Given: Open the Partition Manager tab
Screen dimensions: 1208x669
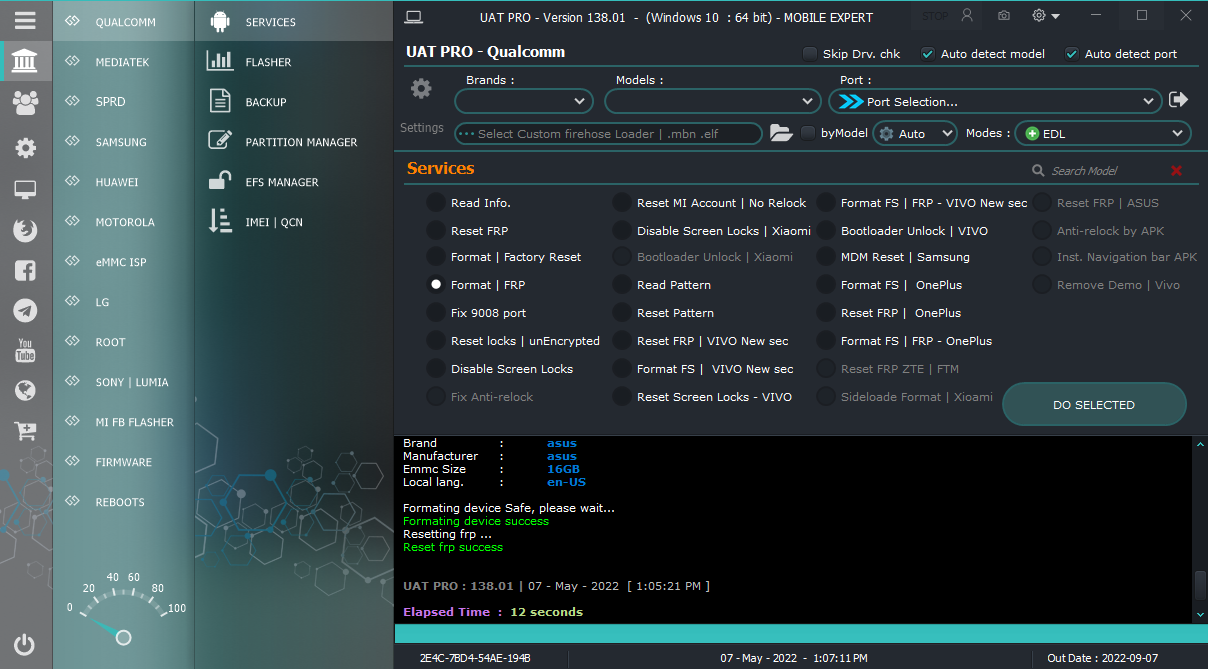Looking at the screenshot, I should (x=294, y=142).
